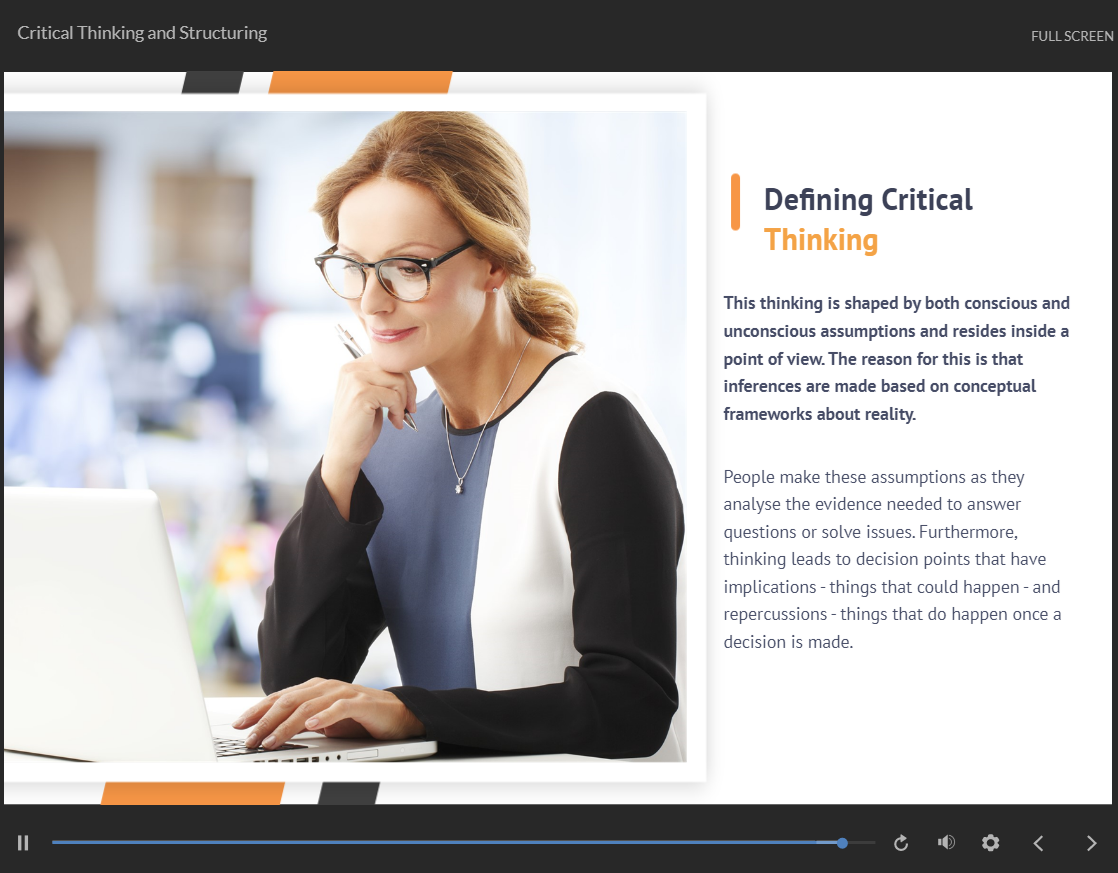Click the orange stripe above the photo
The image size is (1118, 873).
(360, 82)
